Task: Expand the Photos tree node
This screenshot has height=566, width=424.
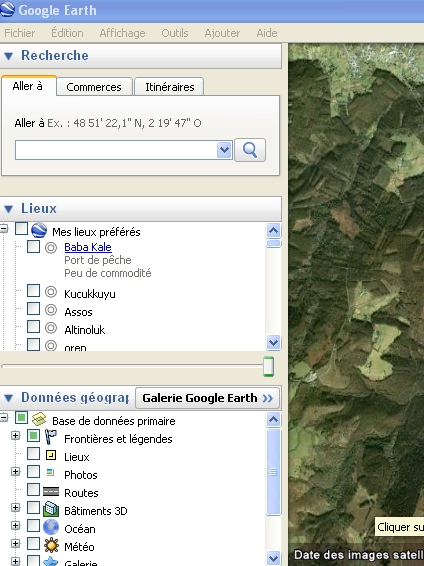Action: point(15,472)
